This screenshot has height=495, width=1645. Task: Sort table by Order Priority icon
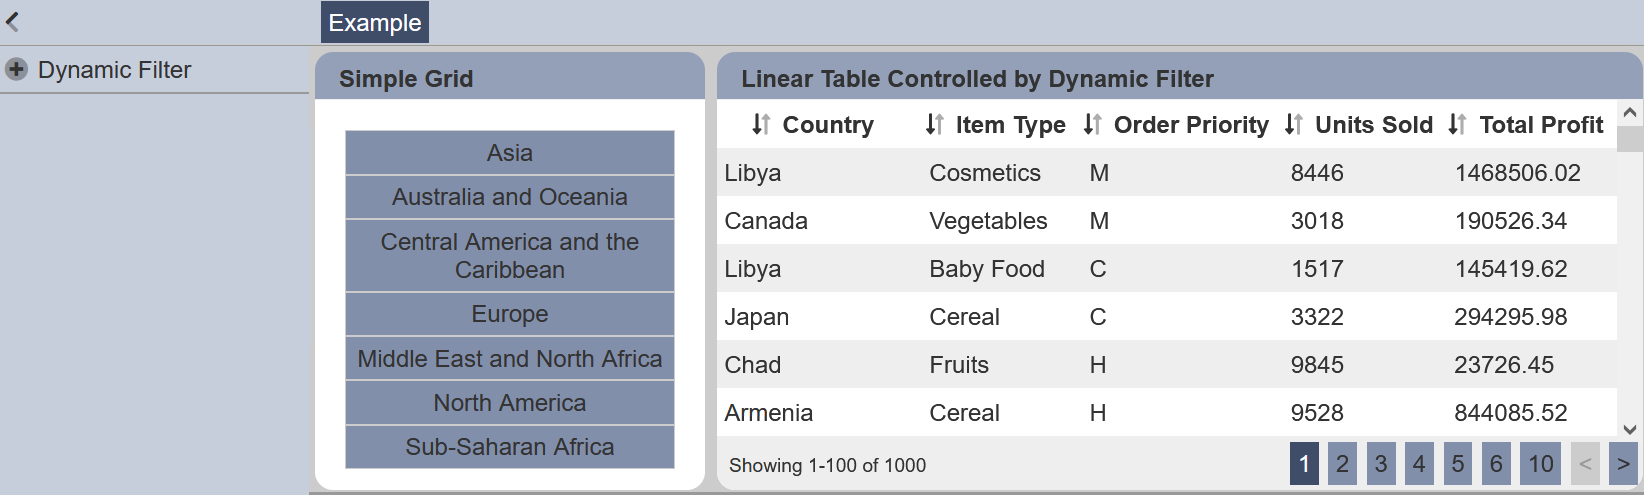pos(1092,124)
